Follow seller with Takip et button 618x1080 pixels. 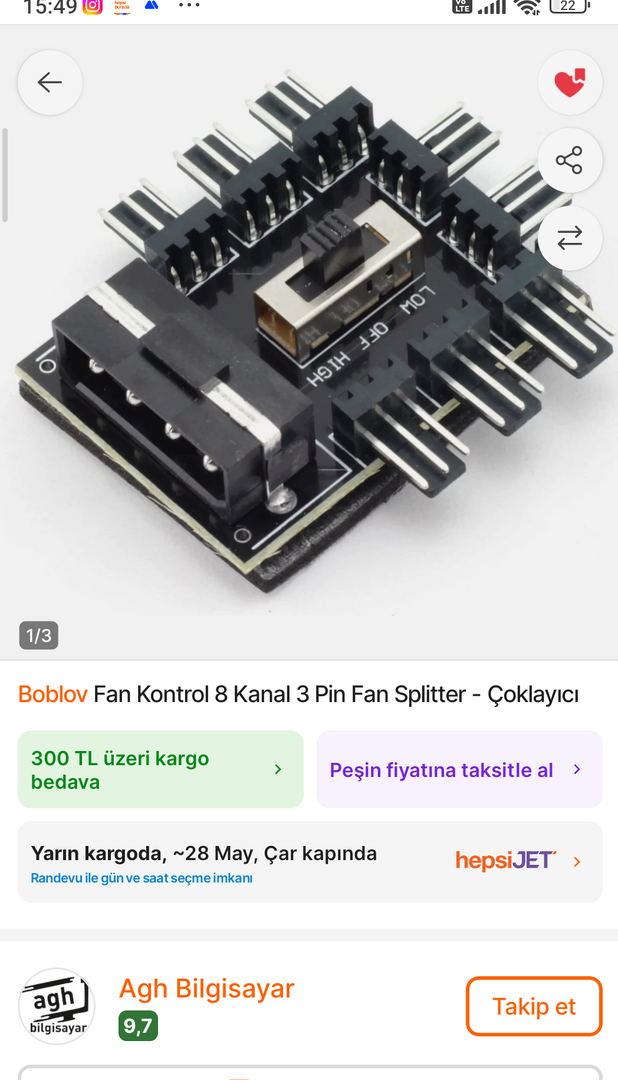point(534,1006)
